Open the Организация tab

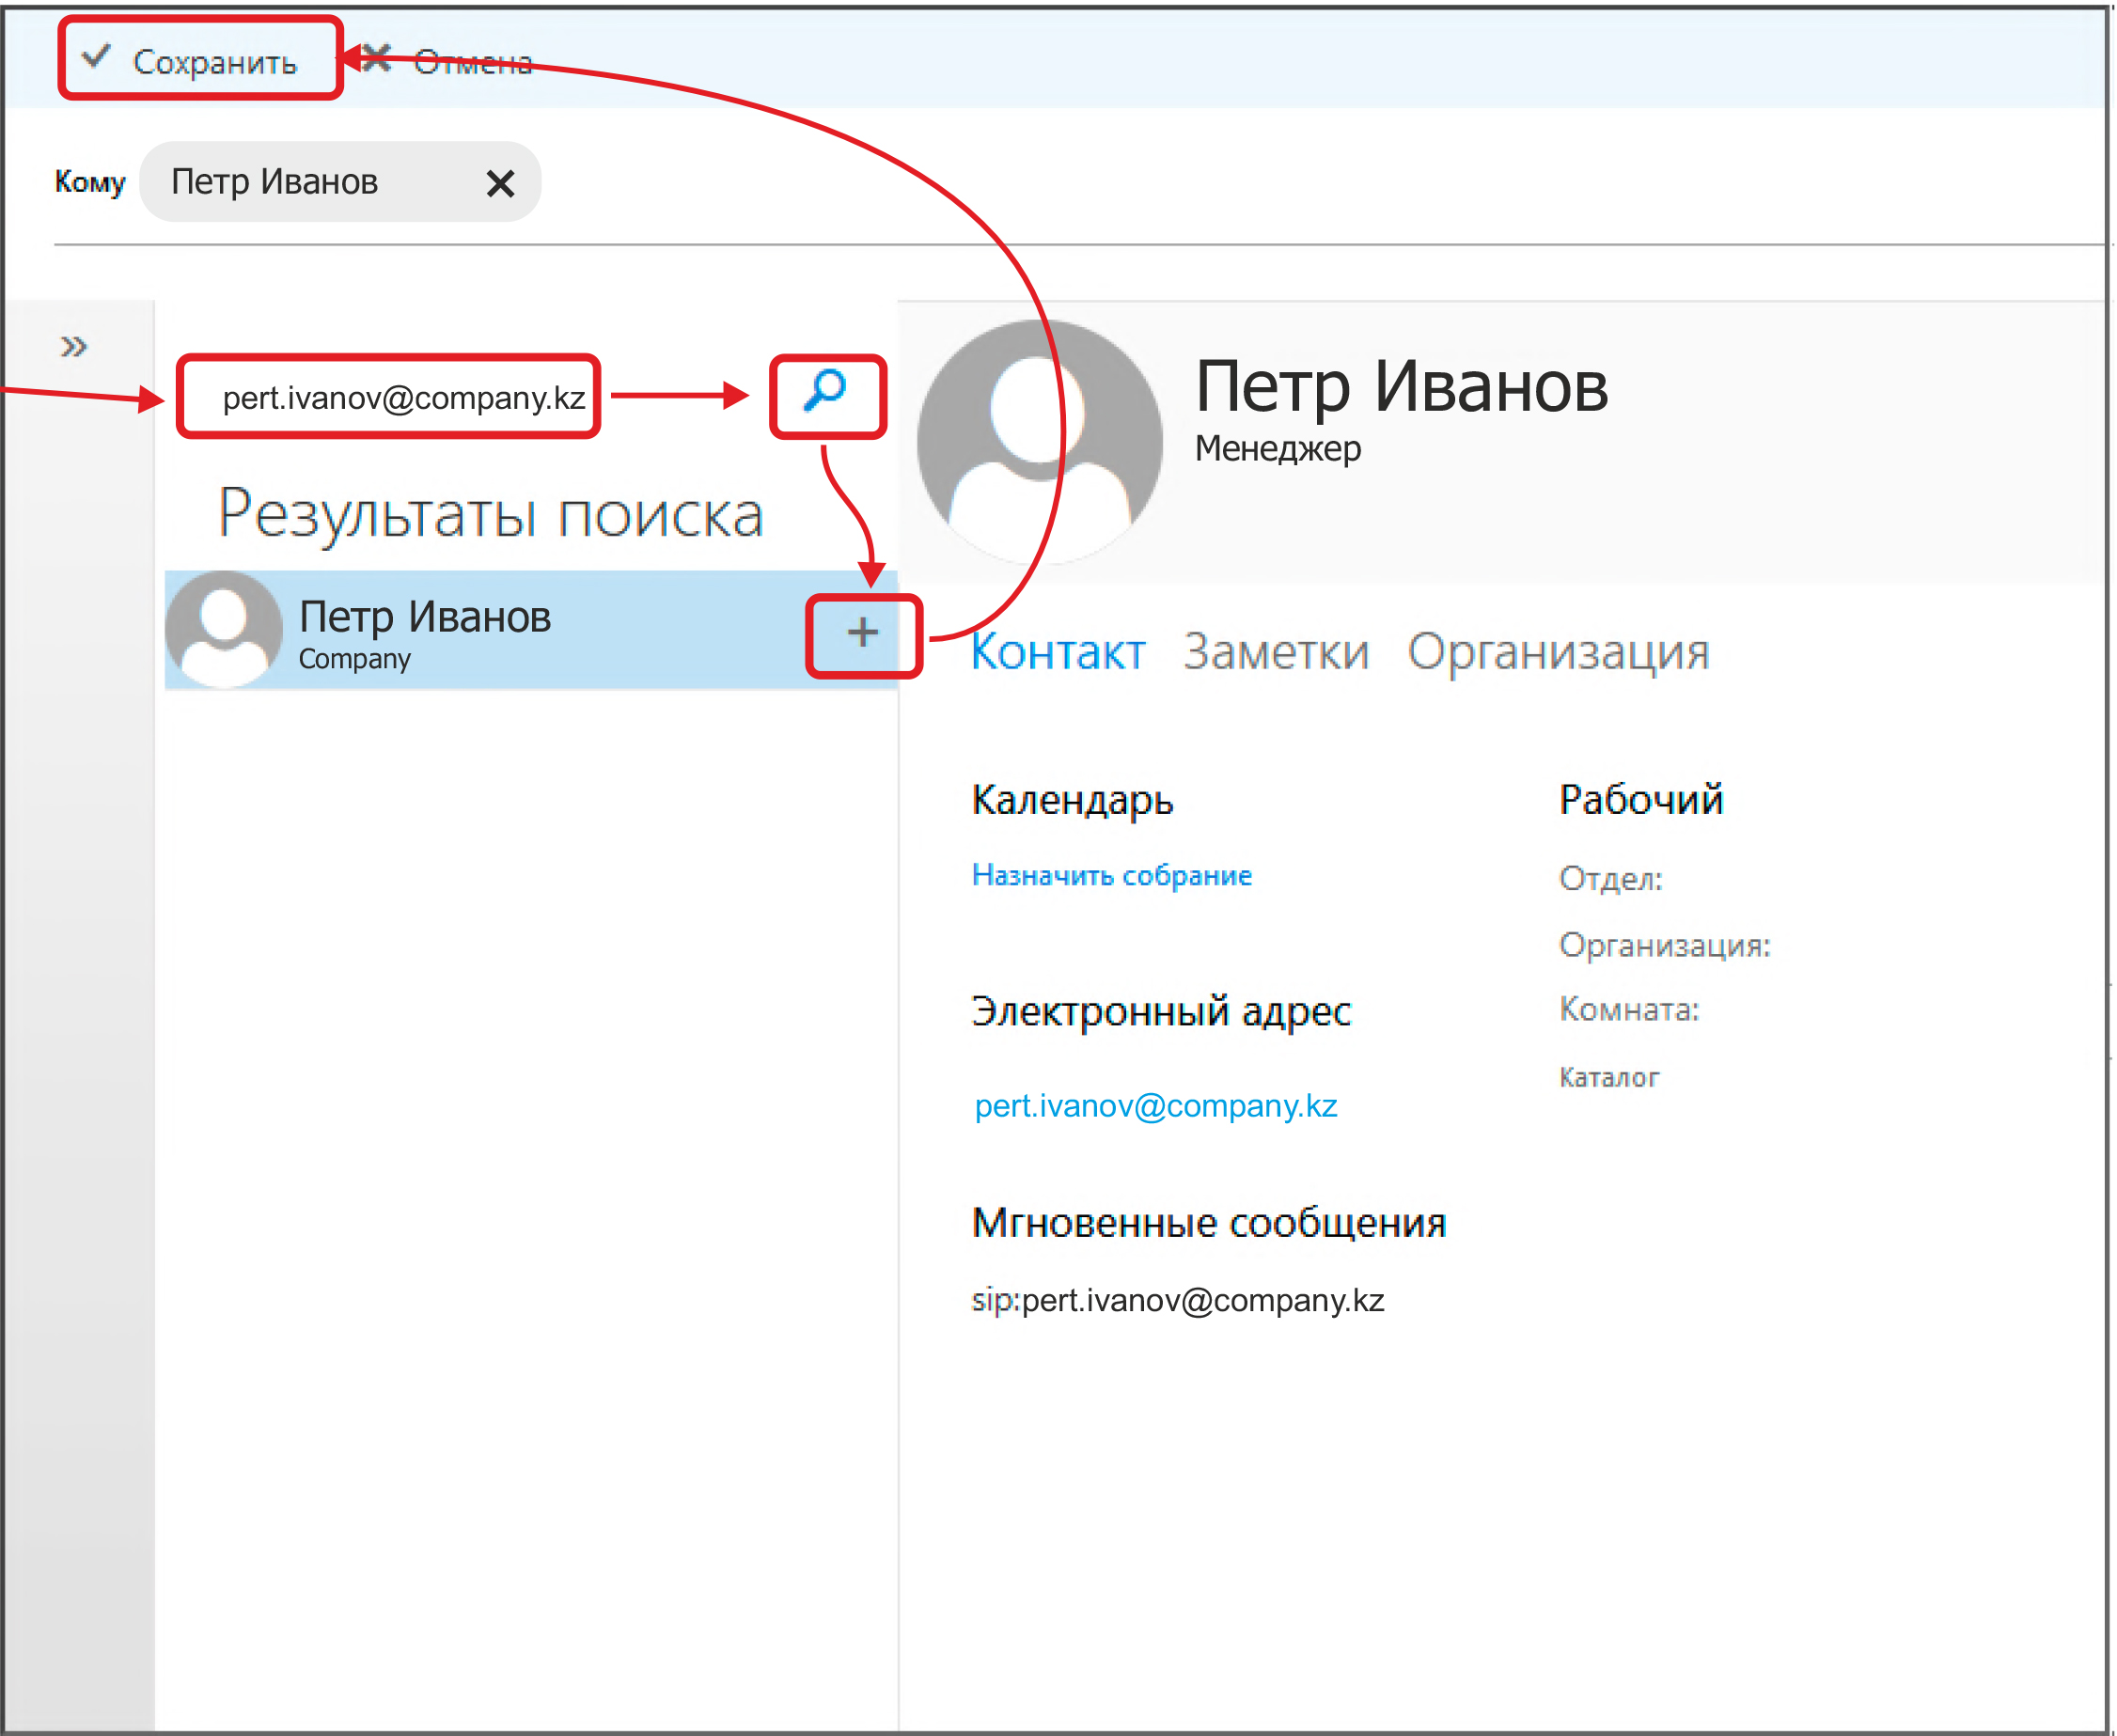(x=1557, y=653)
